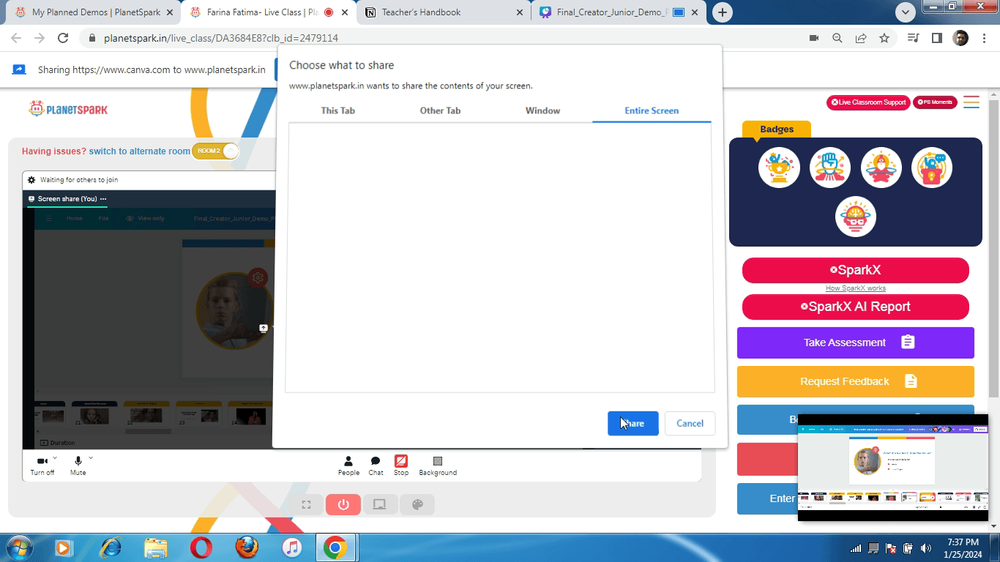Open the How SparkX works link
This screenshot has height=562, width=1000.
point(855,288)
